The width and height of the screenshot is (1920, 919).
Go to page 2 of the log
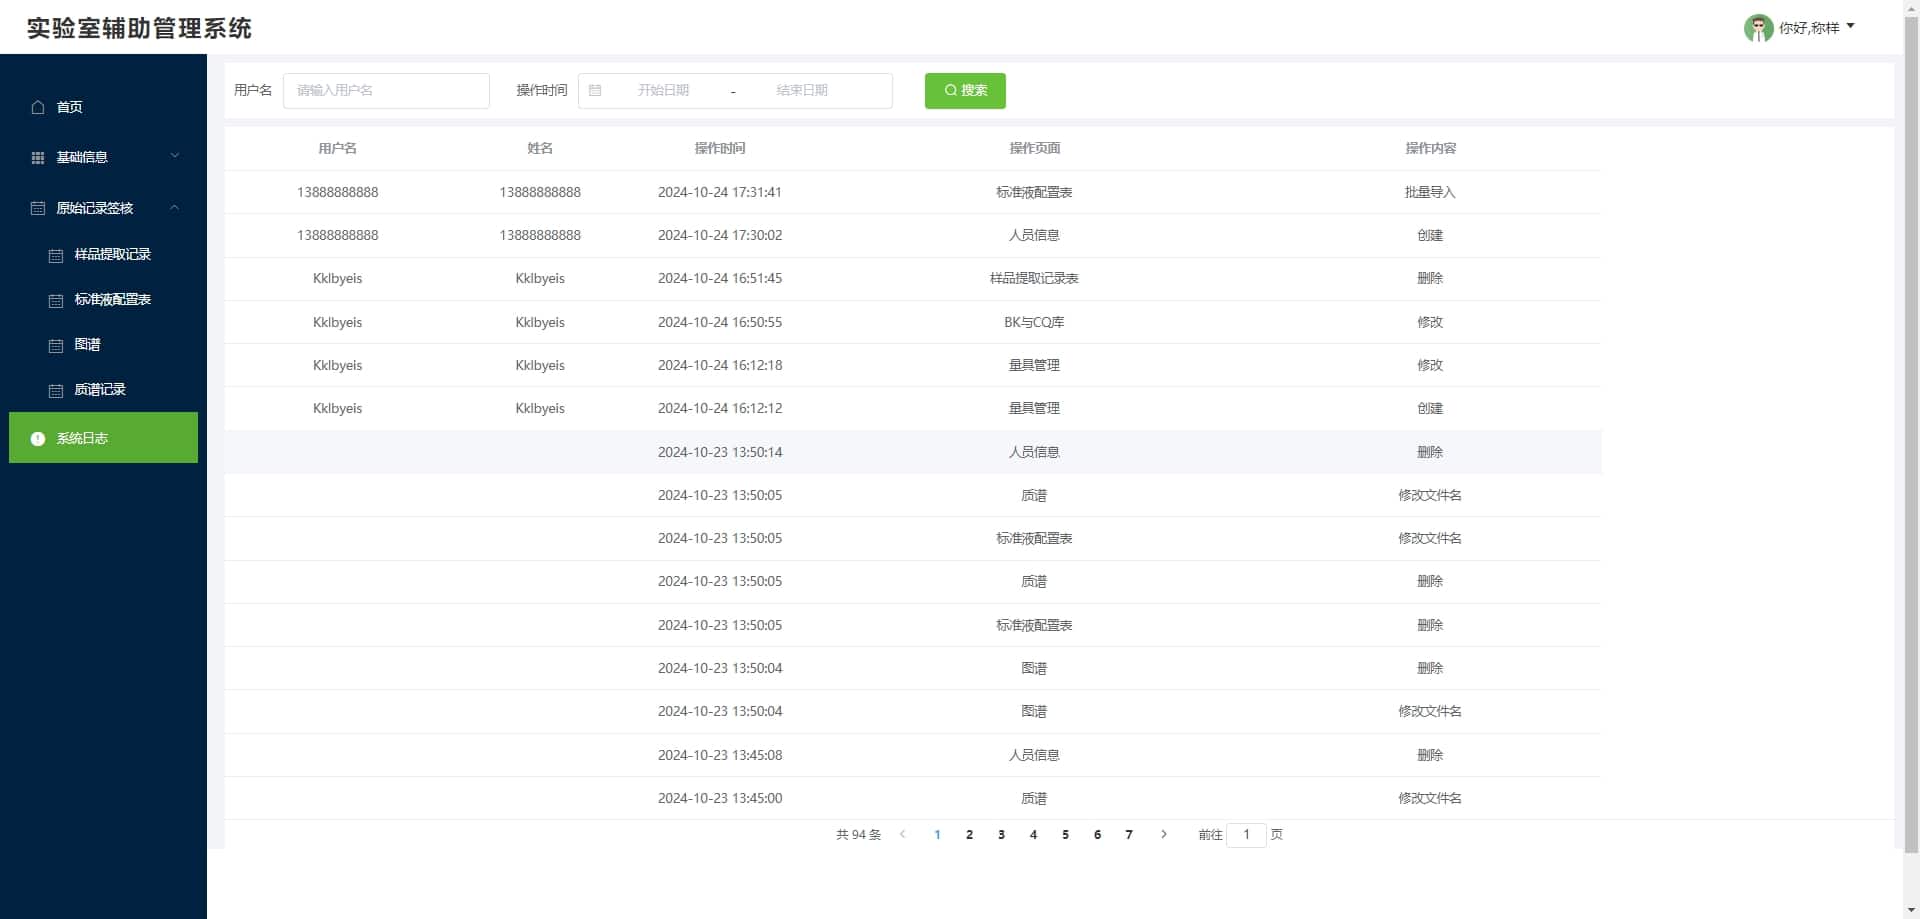[x=969, y=834]
